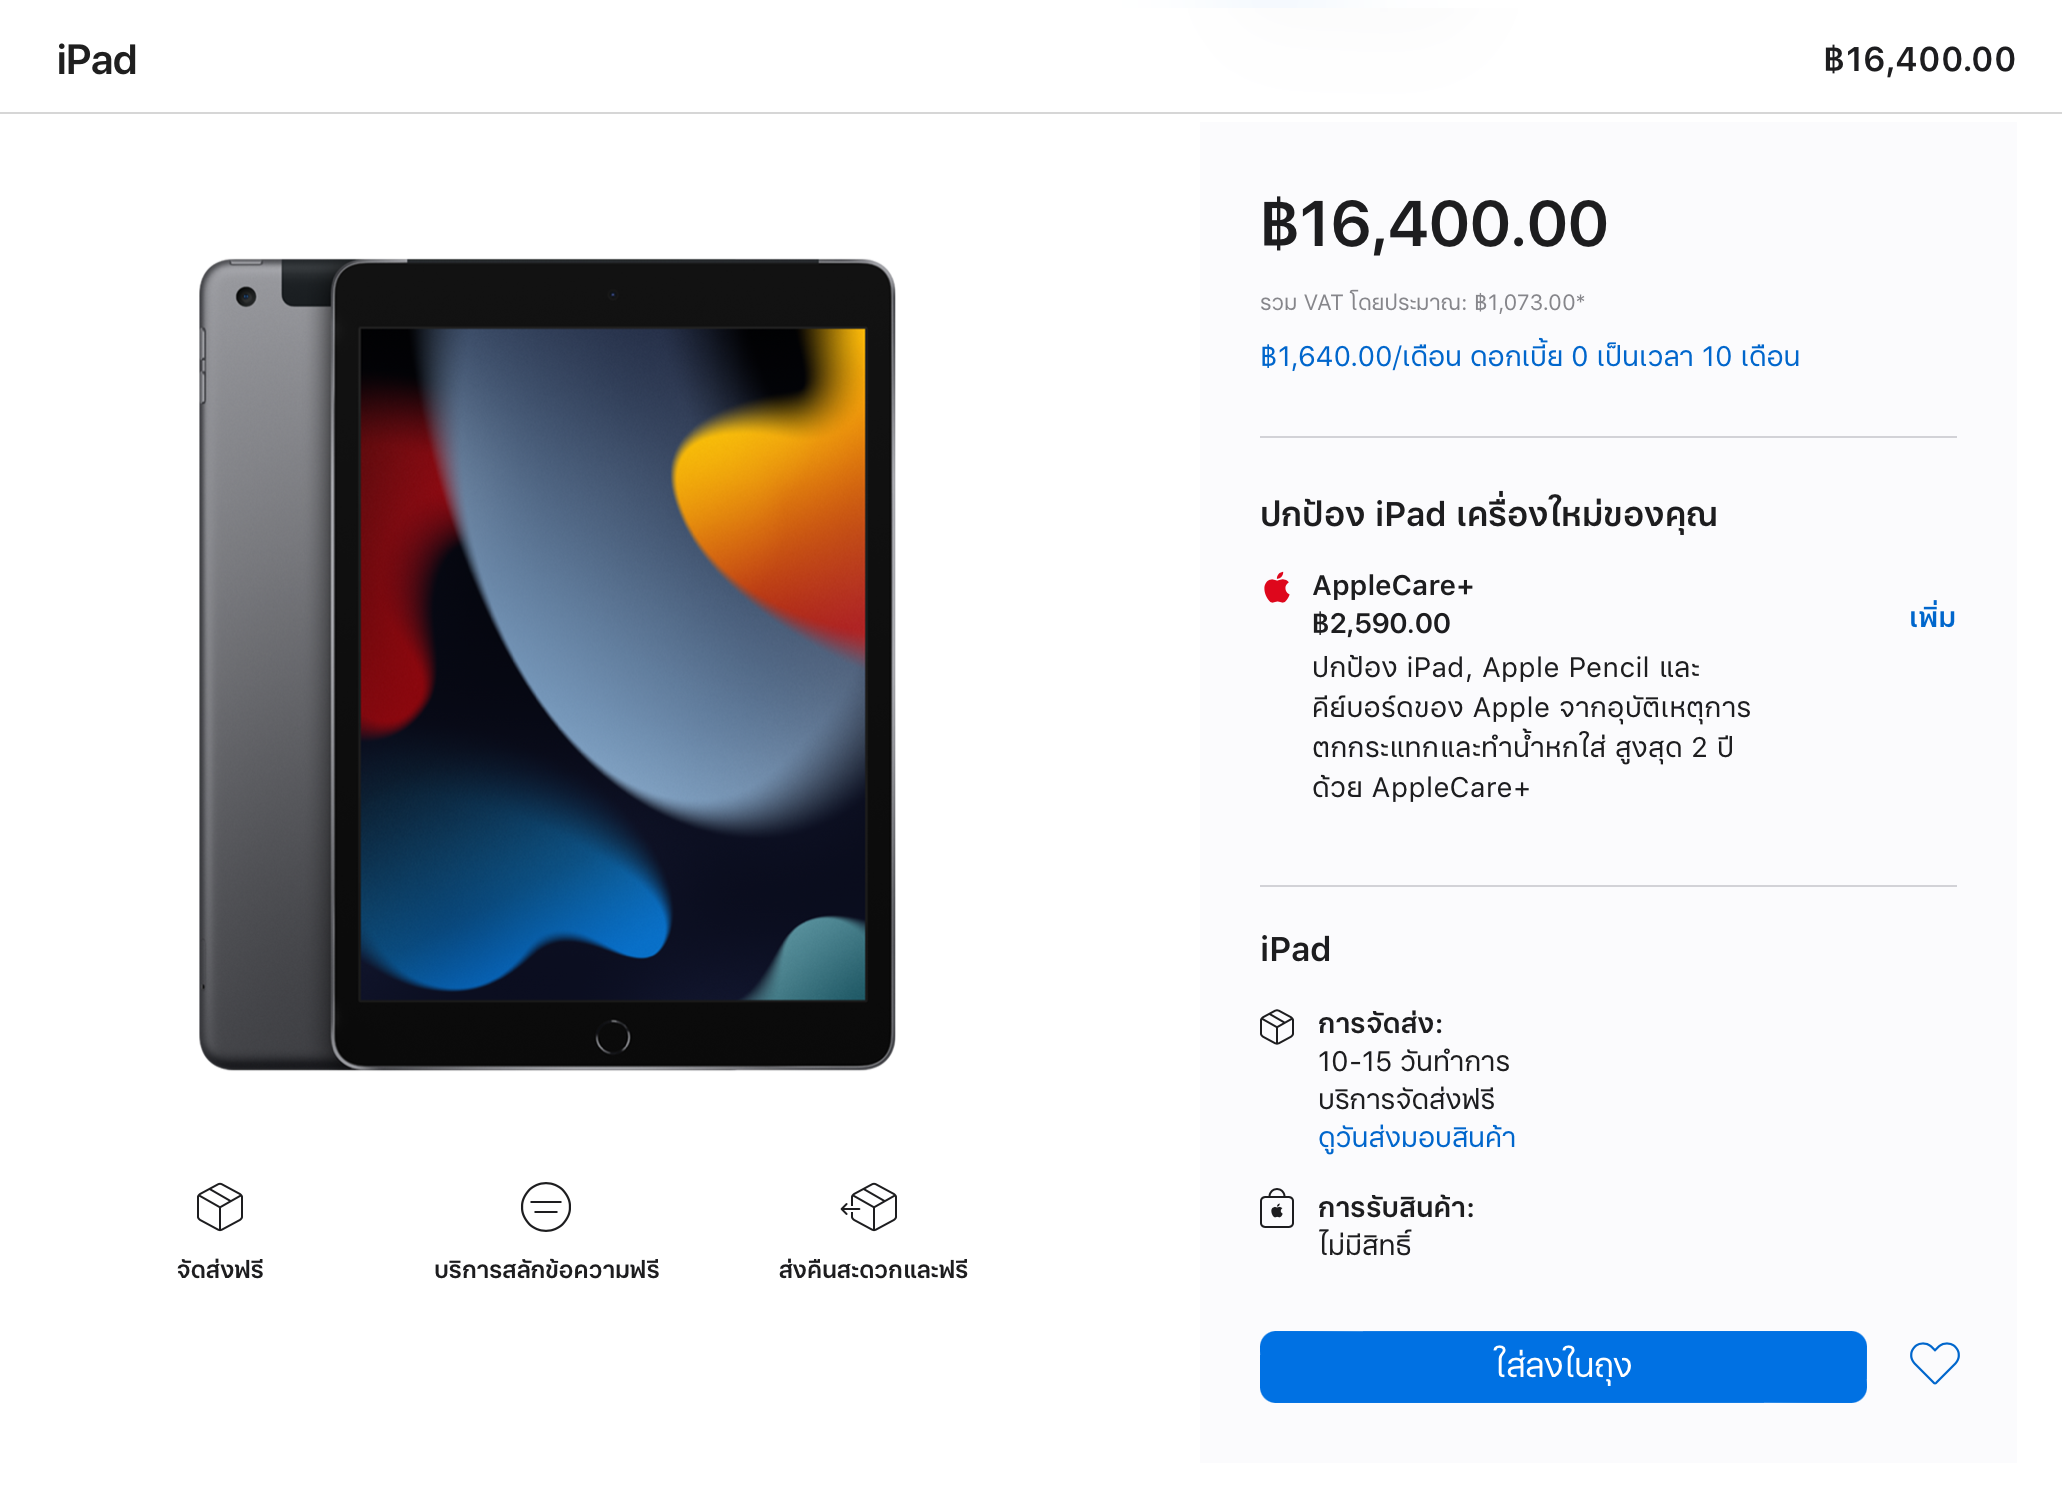This screenshot has height=1494, width=2062.
Task: Click the ปกป้อง iPad เครื่องใหม่ของคุณ heading
Action: (x=1488, y=515)
